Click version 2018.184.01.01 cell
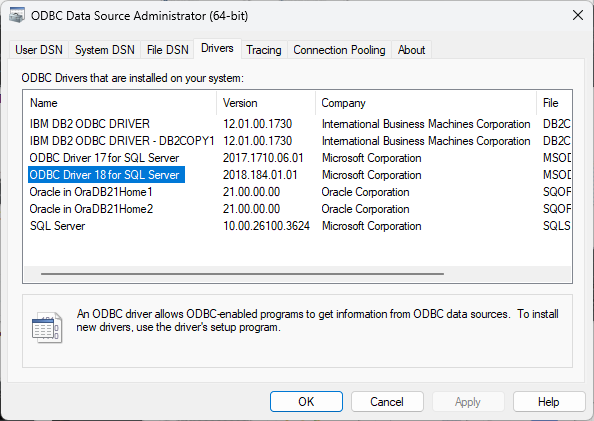Screen dimensions: 594x421 260,175
